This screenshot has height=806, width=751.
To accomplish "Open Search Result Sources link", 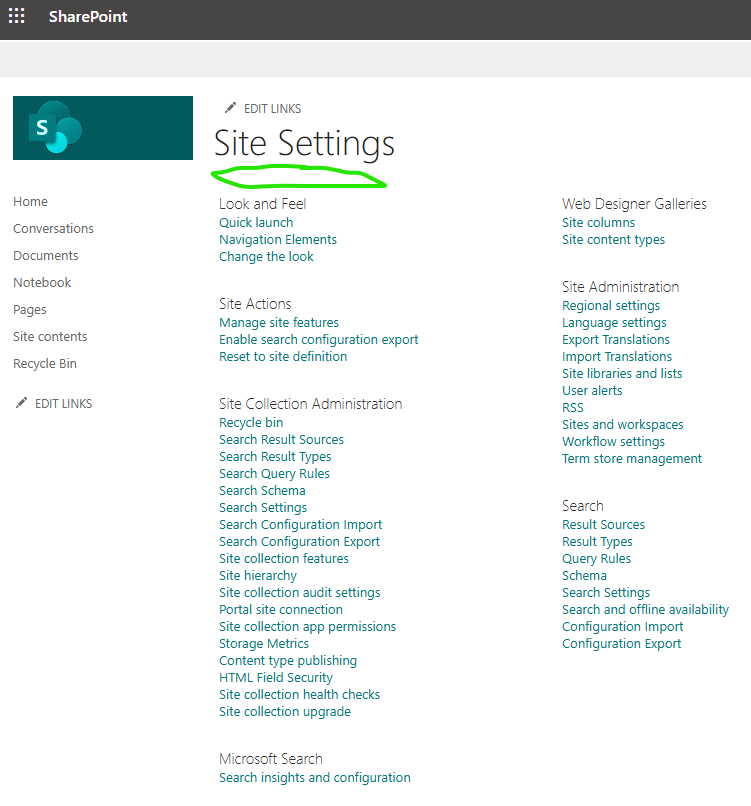I will coord(282,439).
